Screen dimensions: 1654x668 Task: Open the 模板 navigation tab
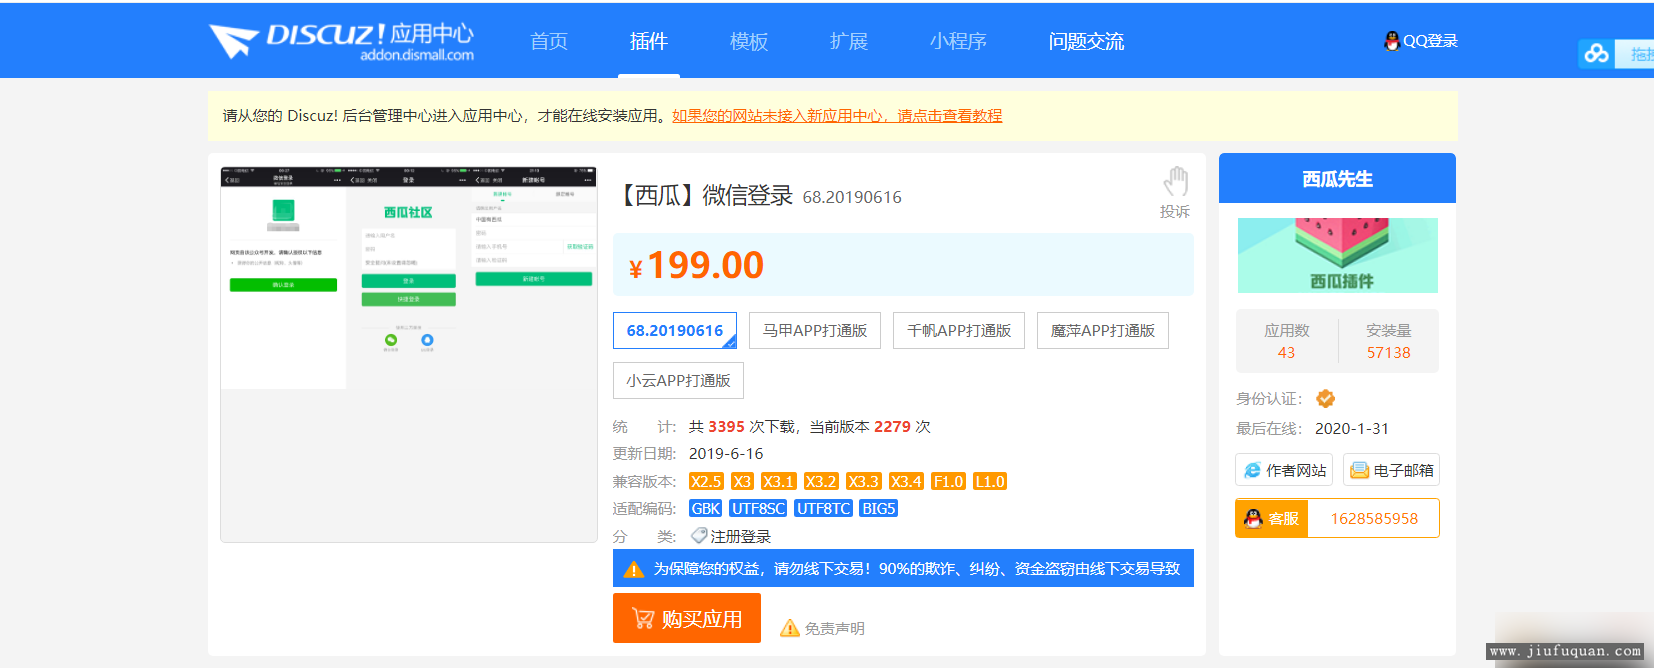click(749, 41)
